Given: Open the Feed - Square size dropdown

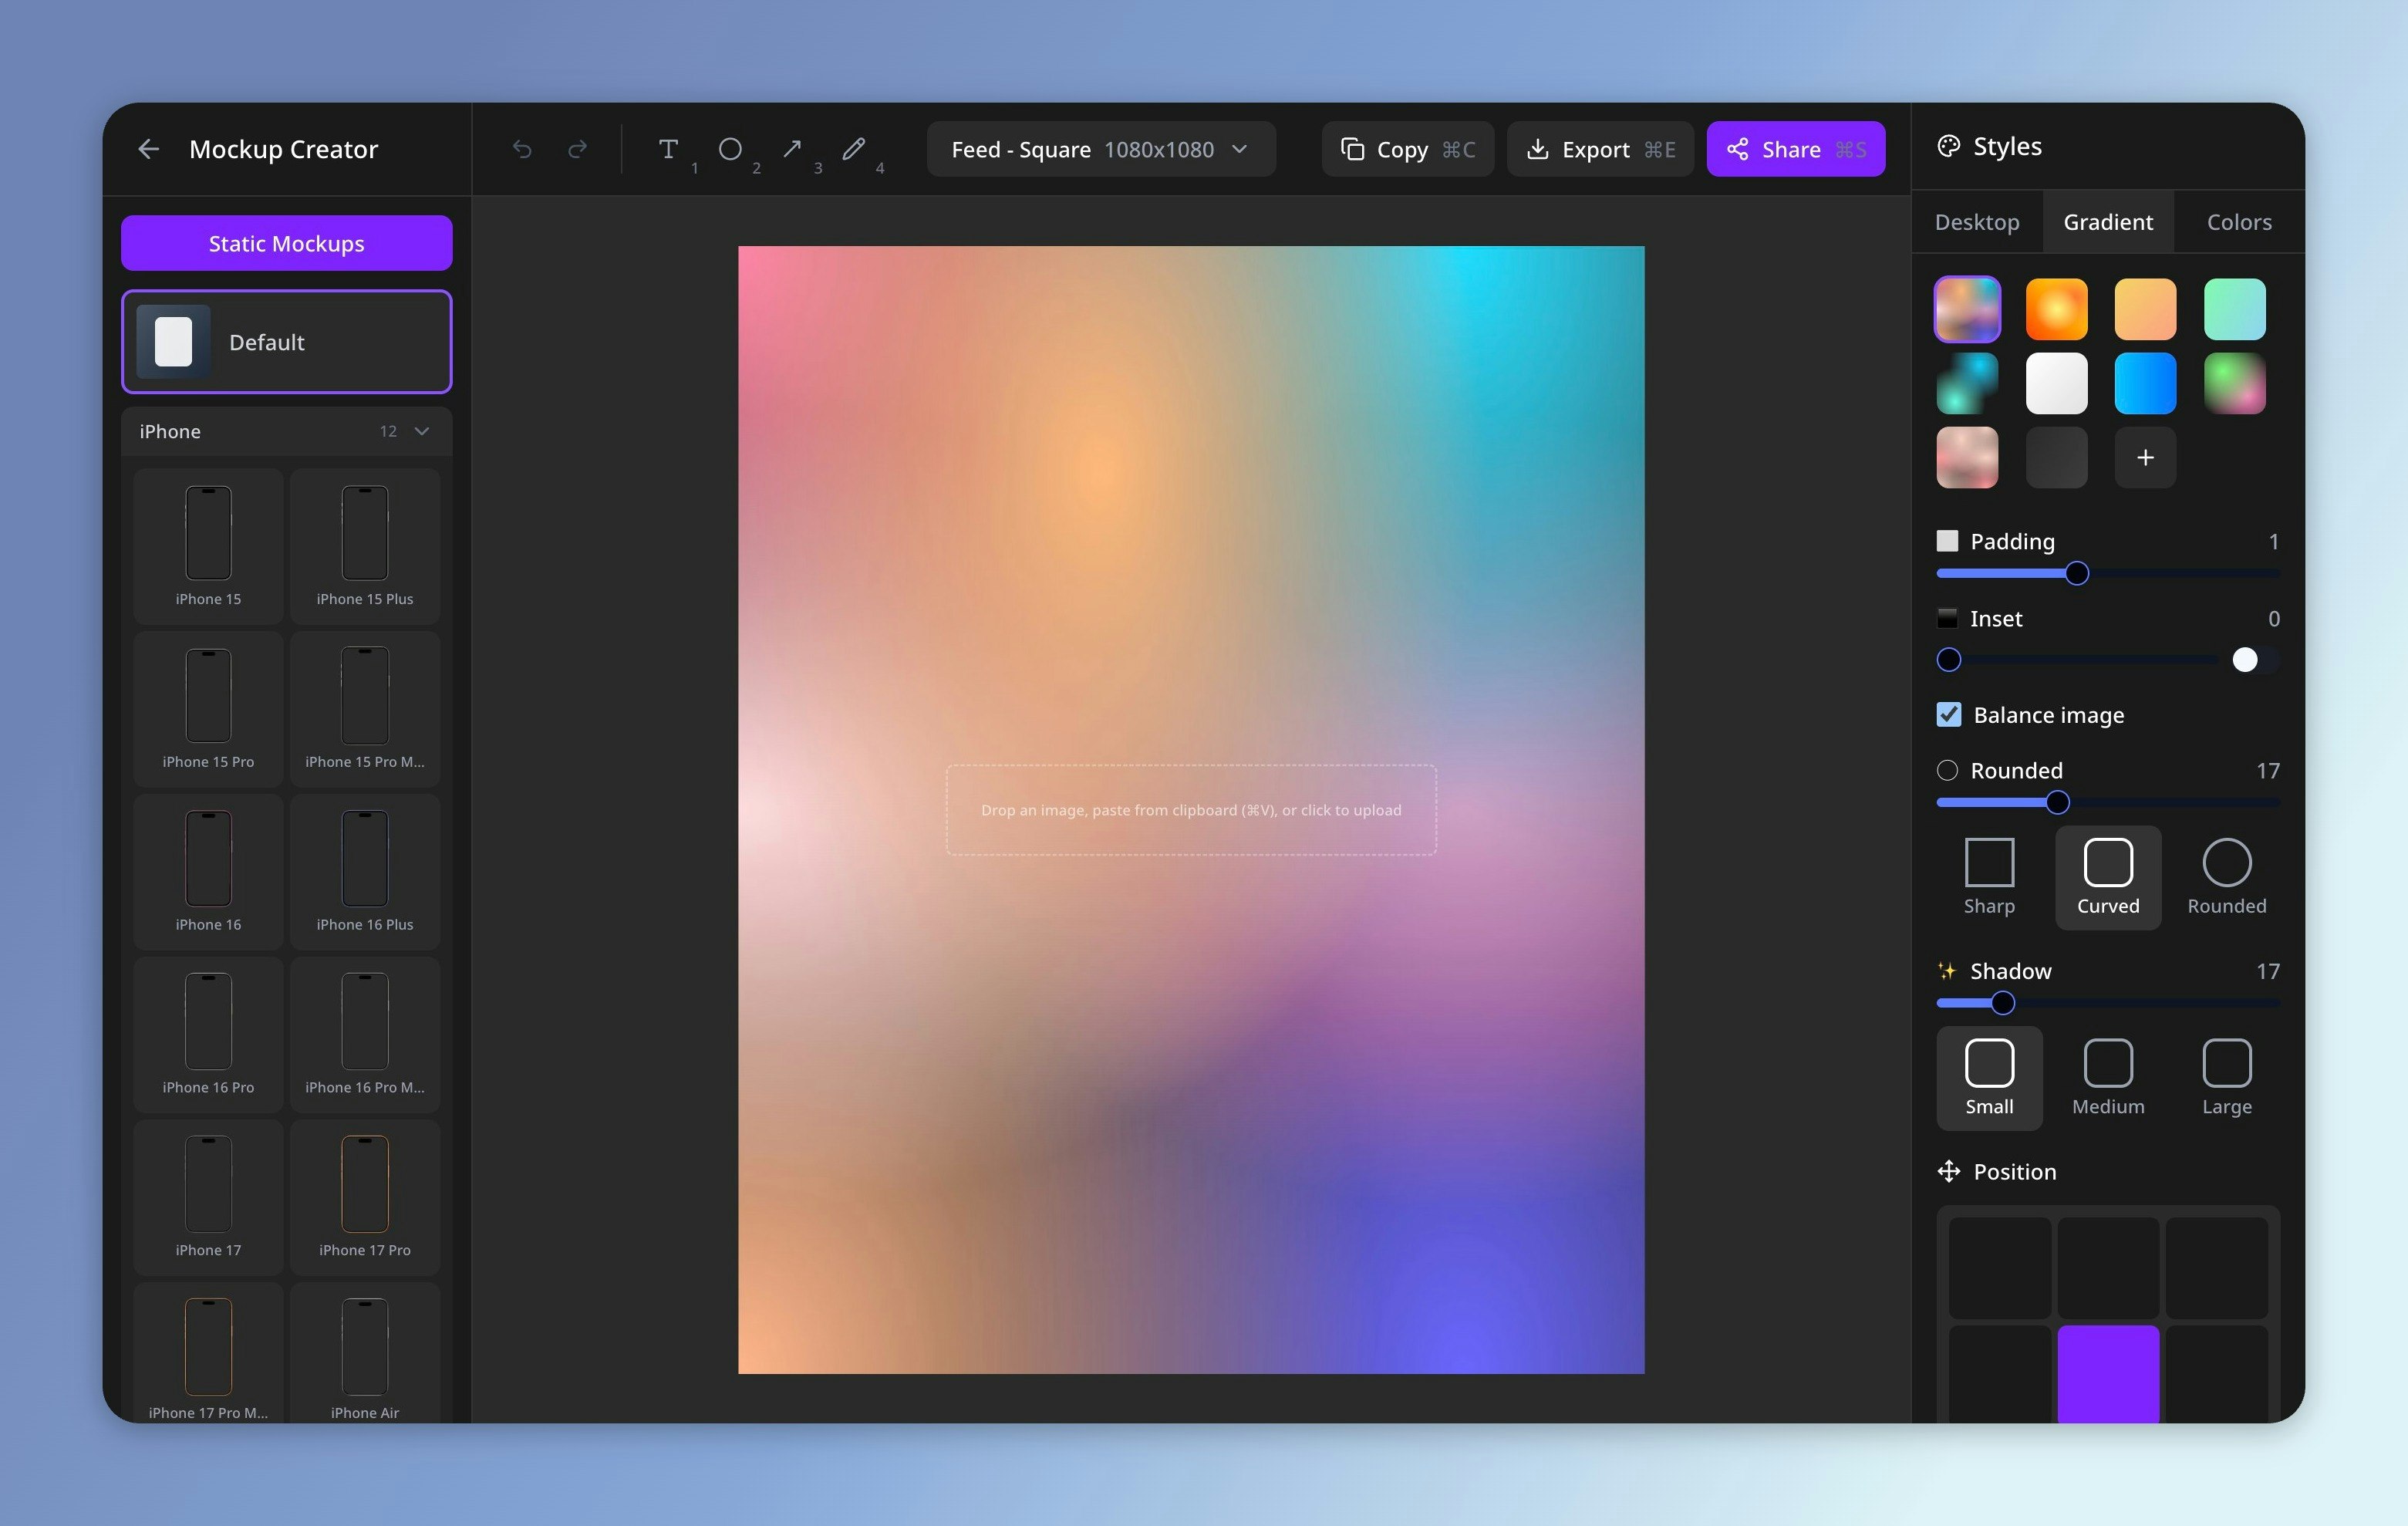Looking at the screenshot, I should [x=1100, y=148].
